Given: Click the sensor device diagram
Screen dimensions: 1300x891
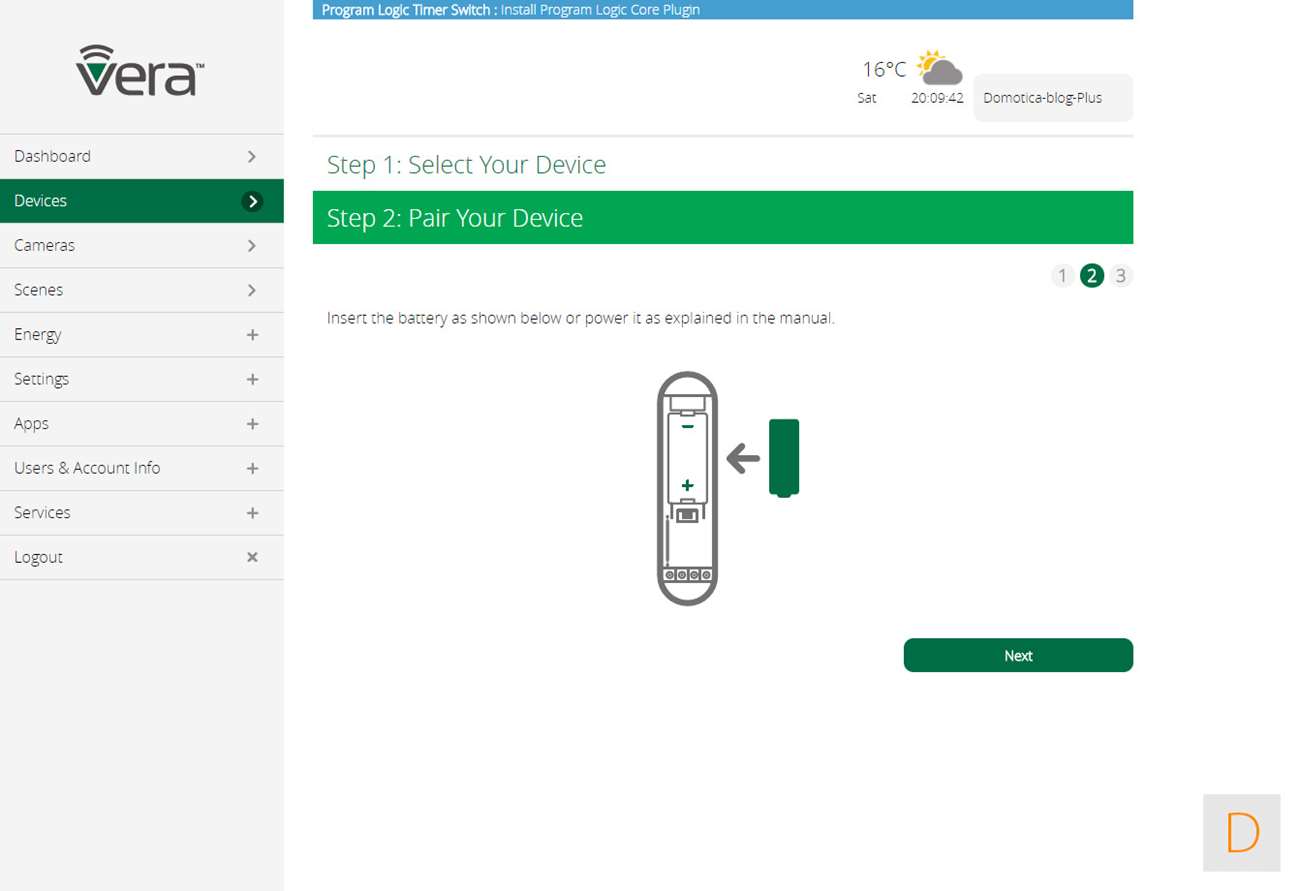Looking at the screenshot, I should (687, 488).
